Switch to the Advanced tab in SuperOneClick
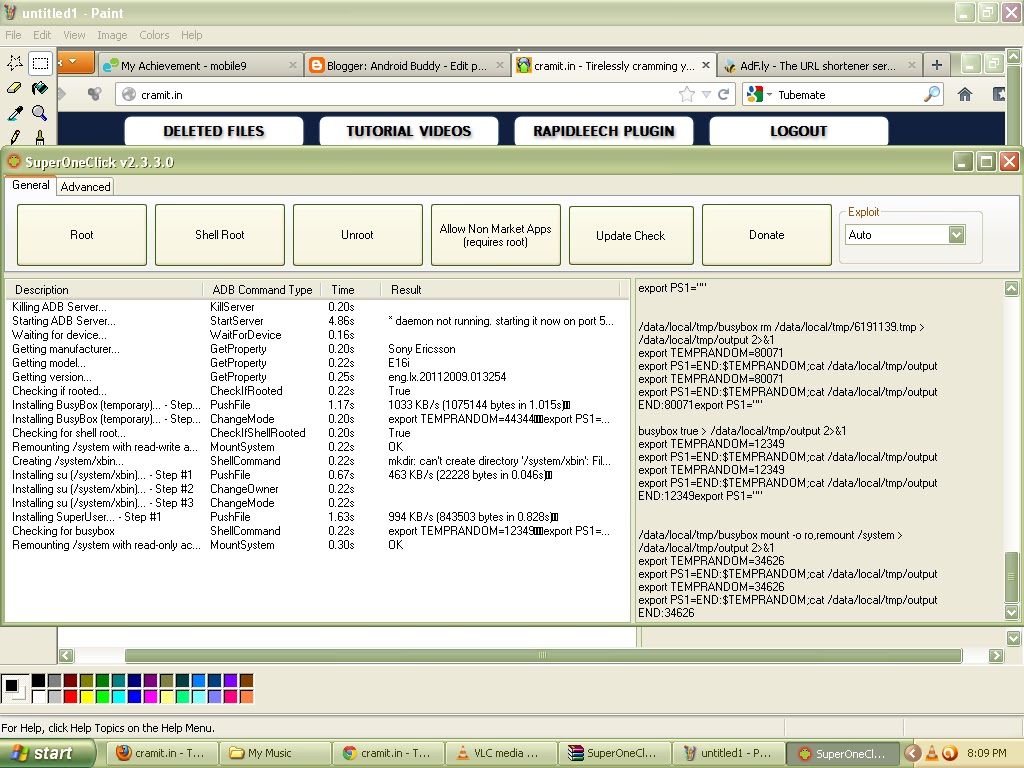 point(86,187)
